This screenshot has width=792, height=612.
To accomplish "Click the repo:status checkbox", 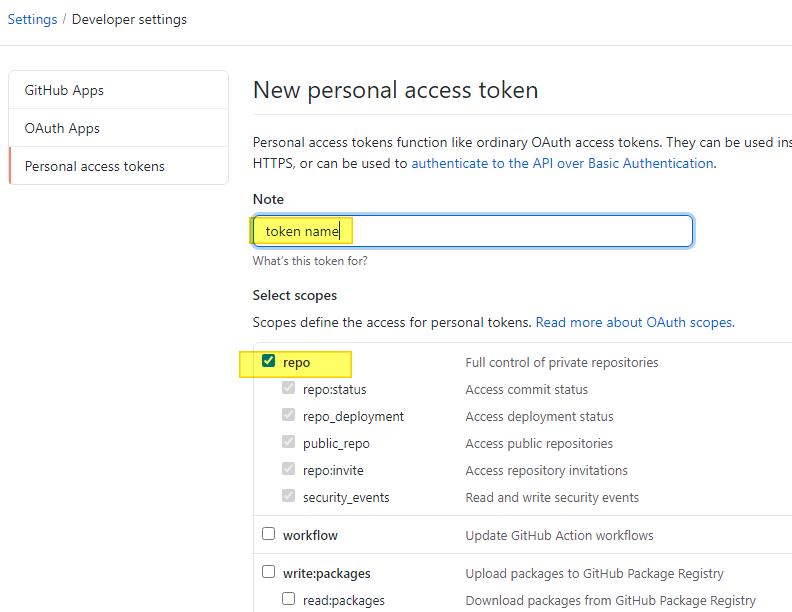I will pos(288,389).
